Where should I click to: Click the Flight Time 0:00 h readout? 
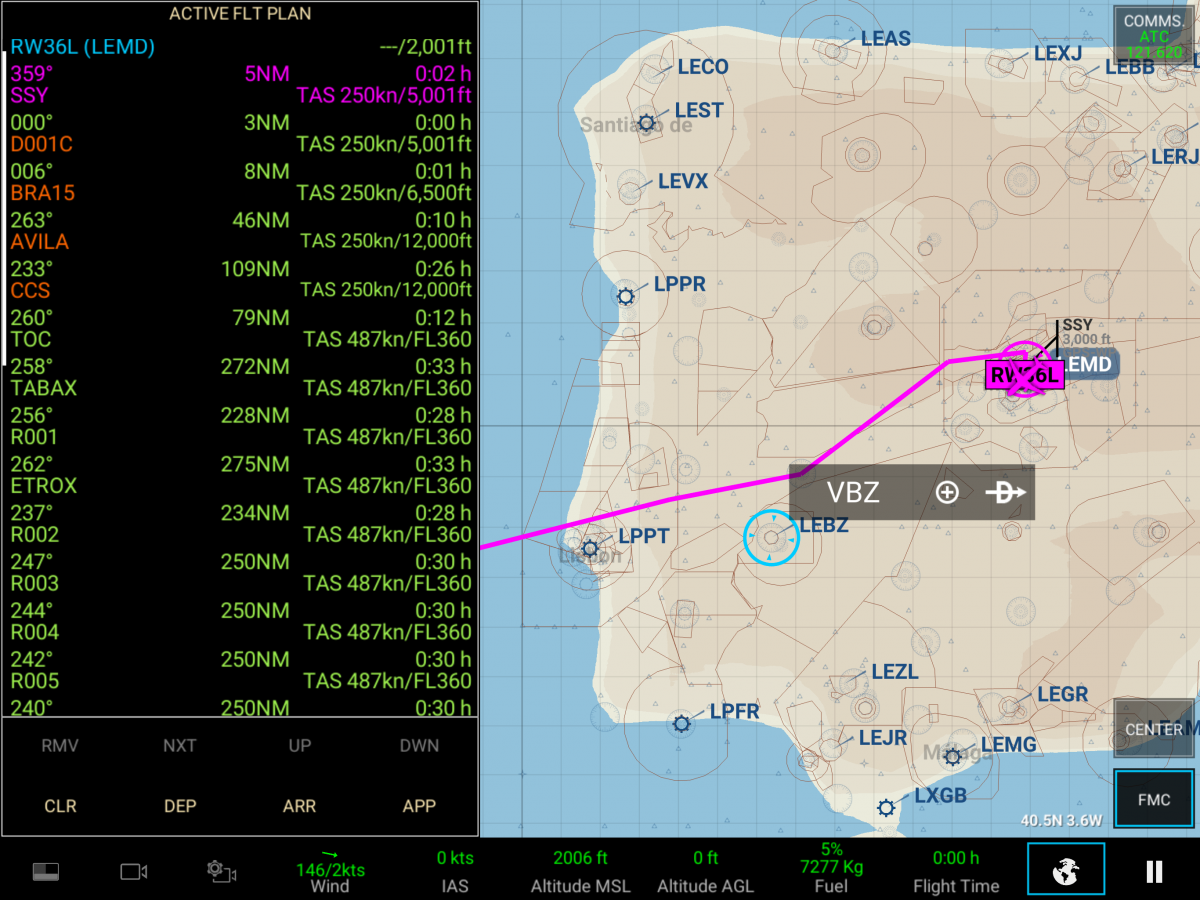(956, 871)
